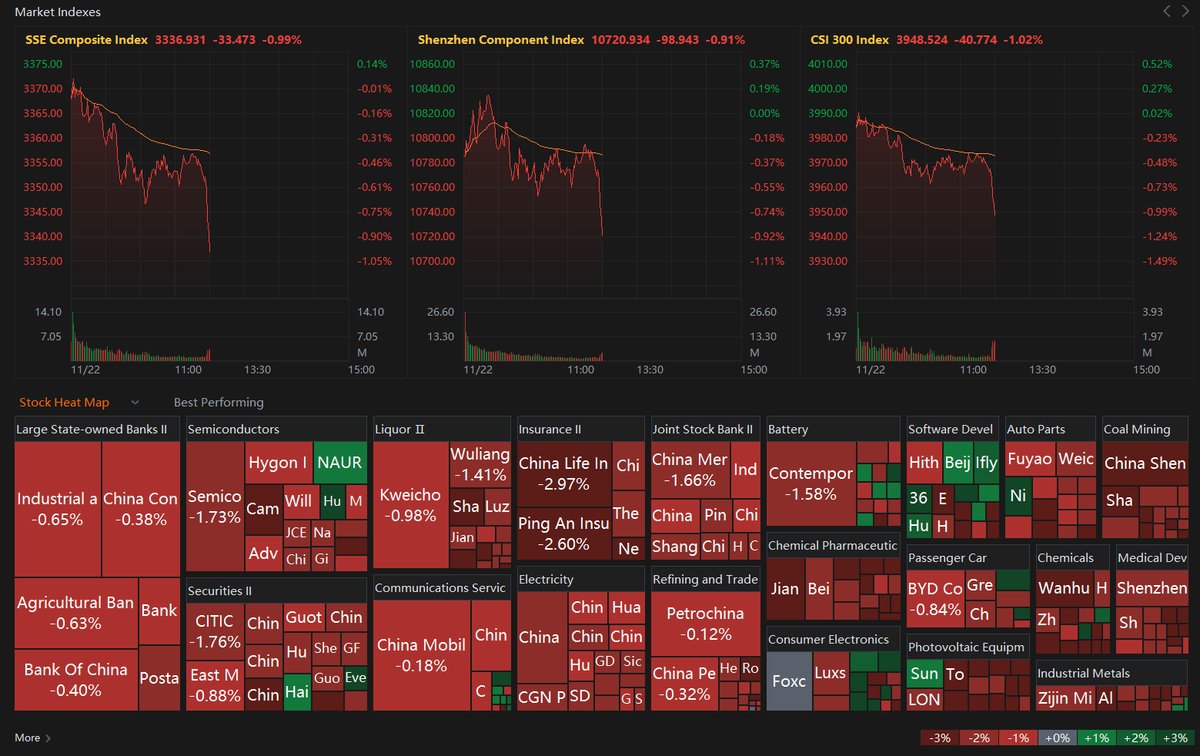Select the Shenzhen medical devices tile
Viewport: 1200px width, 756px height.
point(1152,588)
